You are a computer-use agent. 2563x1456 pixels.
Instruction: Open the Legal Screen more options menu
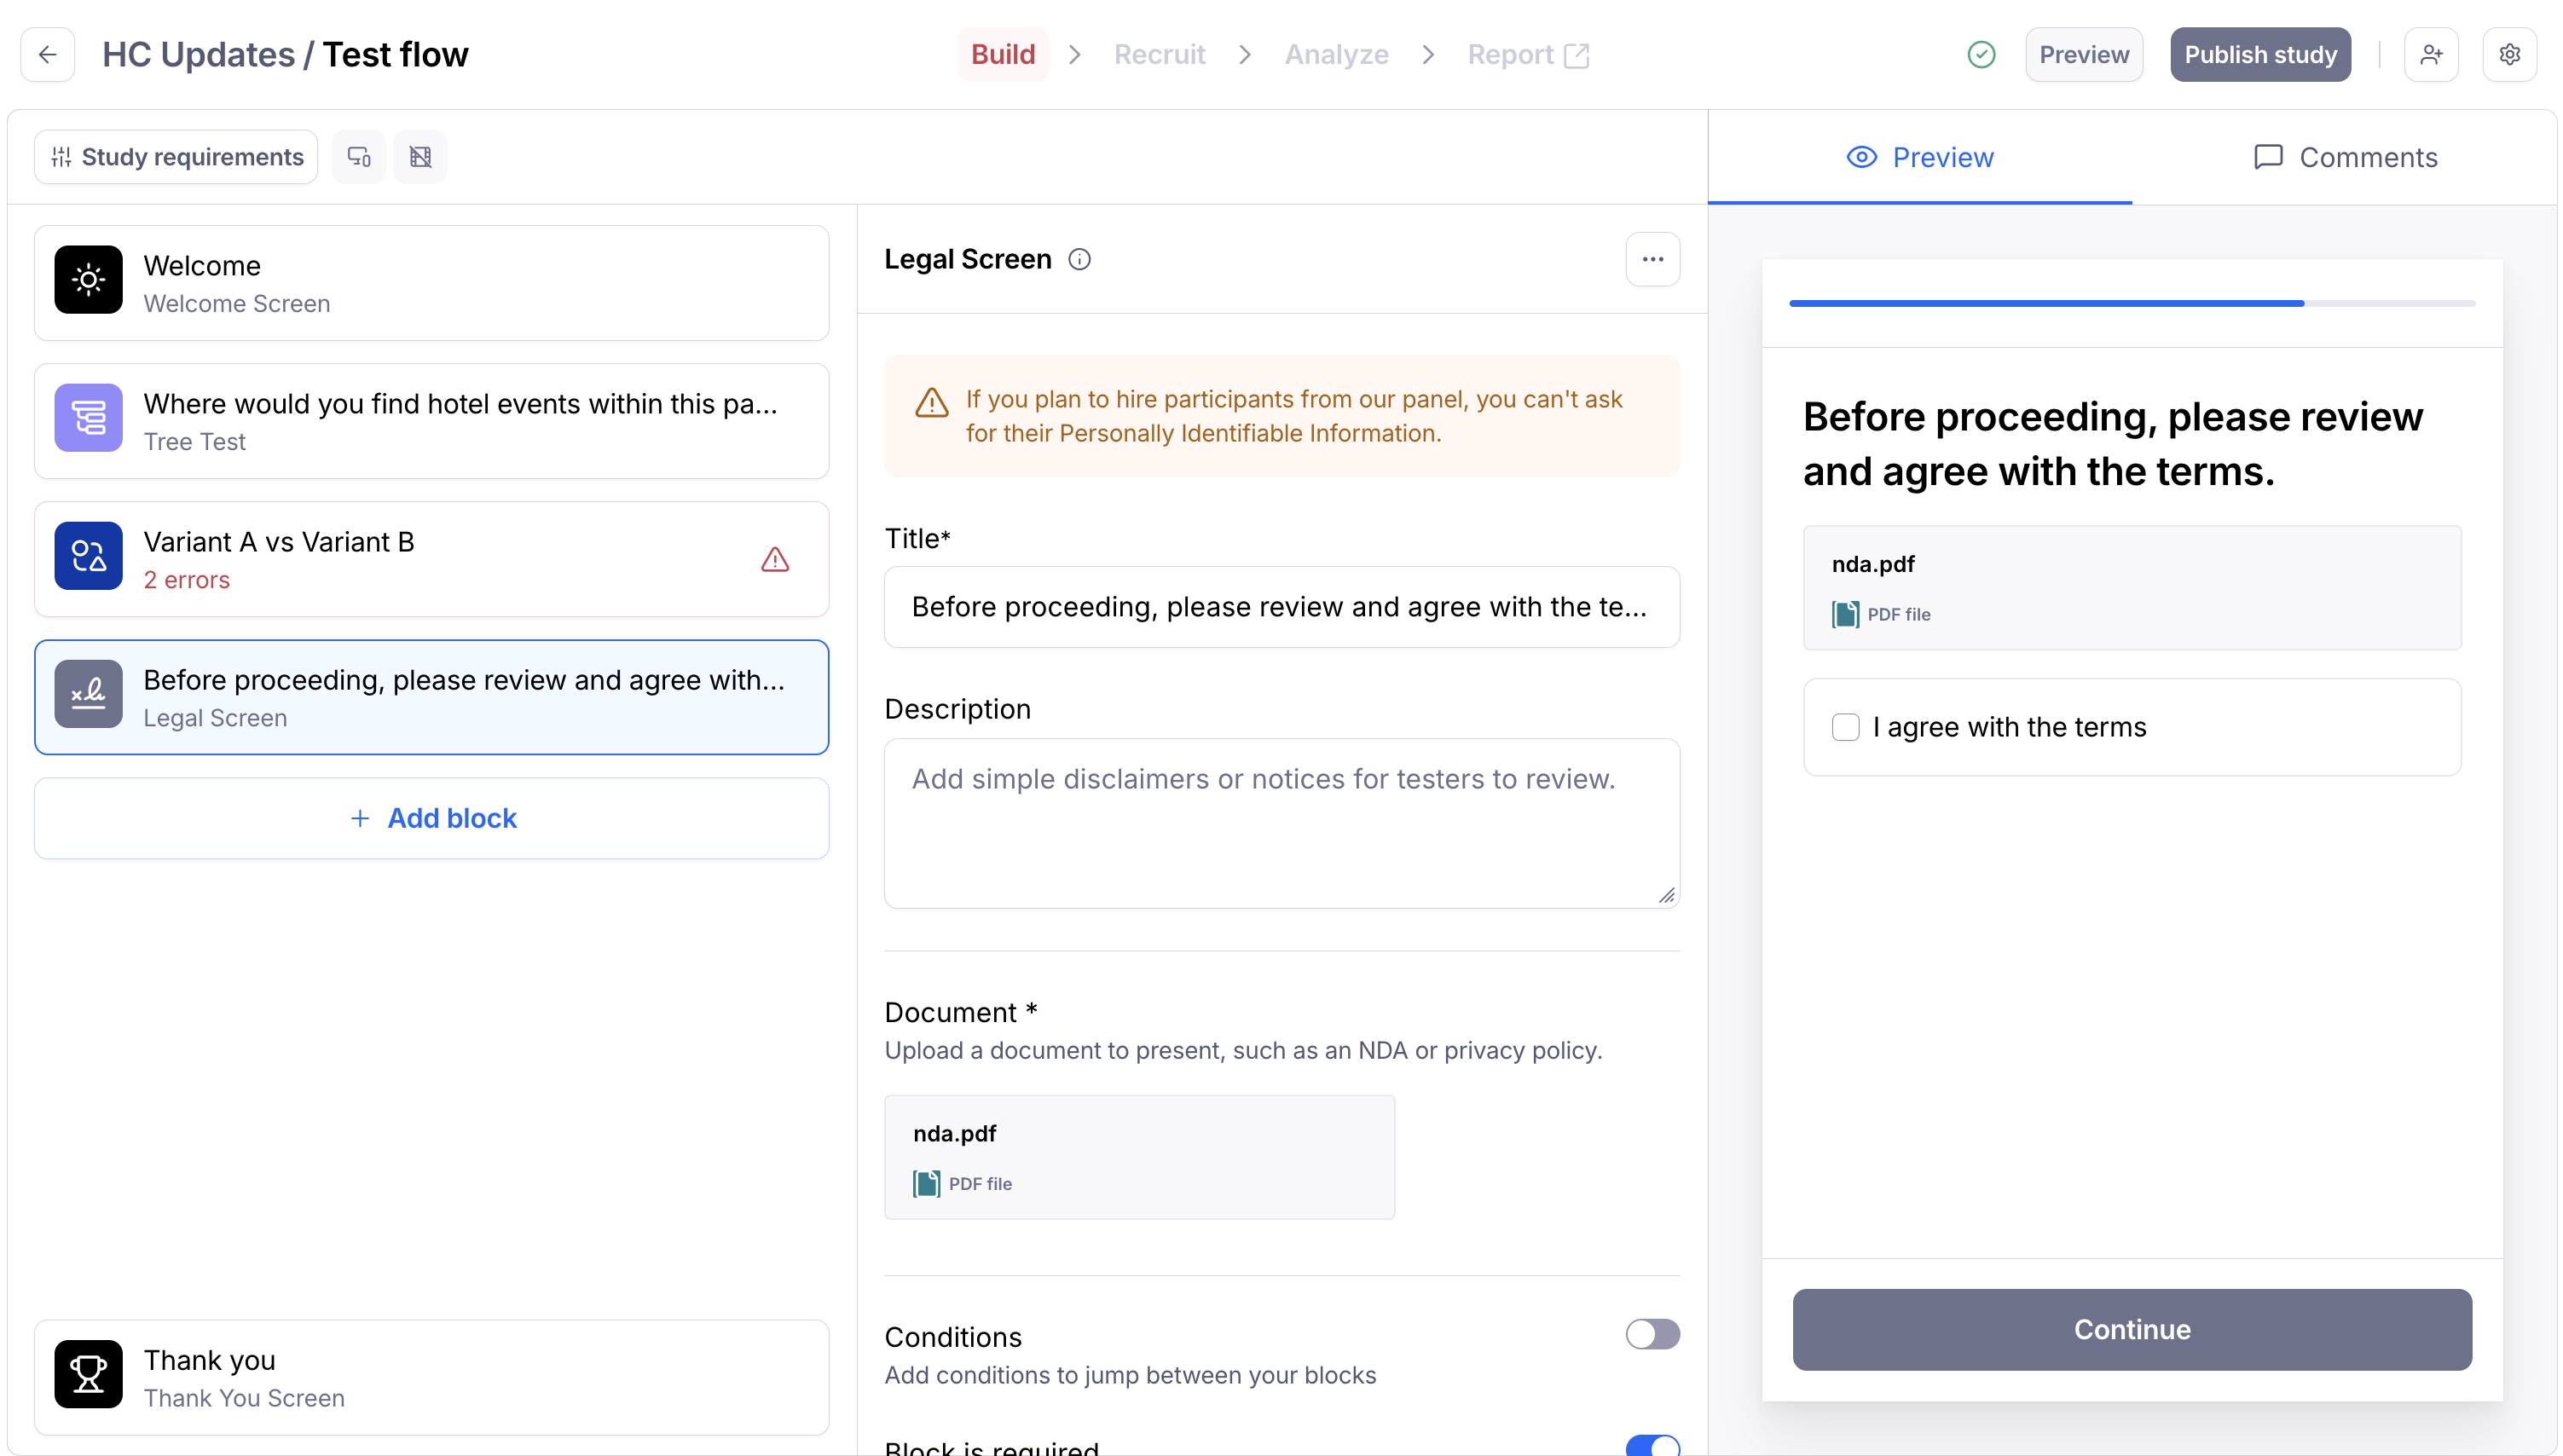point(1652,259)
